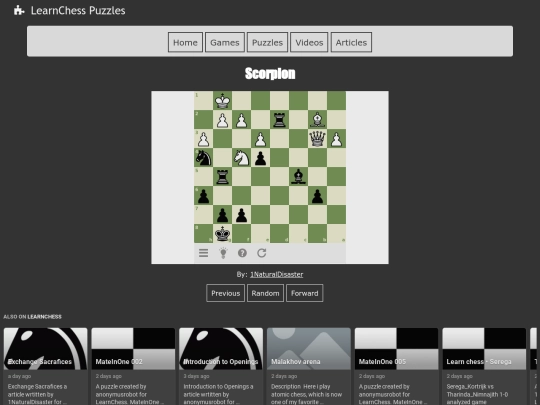Click the Introduction to Openings description text
Screen dimensions: 540x405
[218, 394]
